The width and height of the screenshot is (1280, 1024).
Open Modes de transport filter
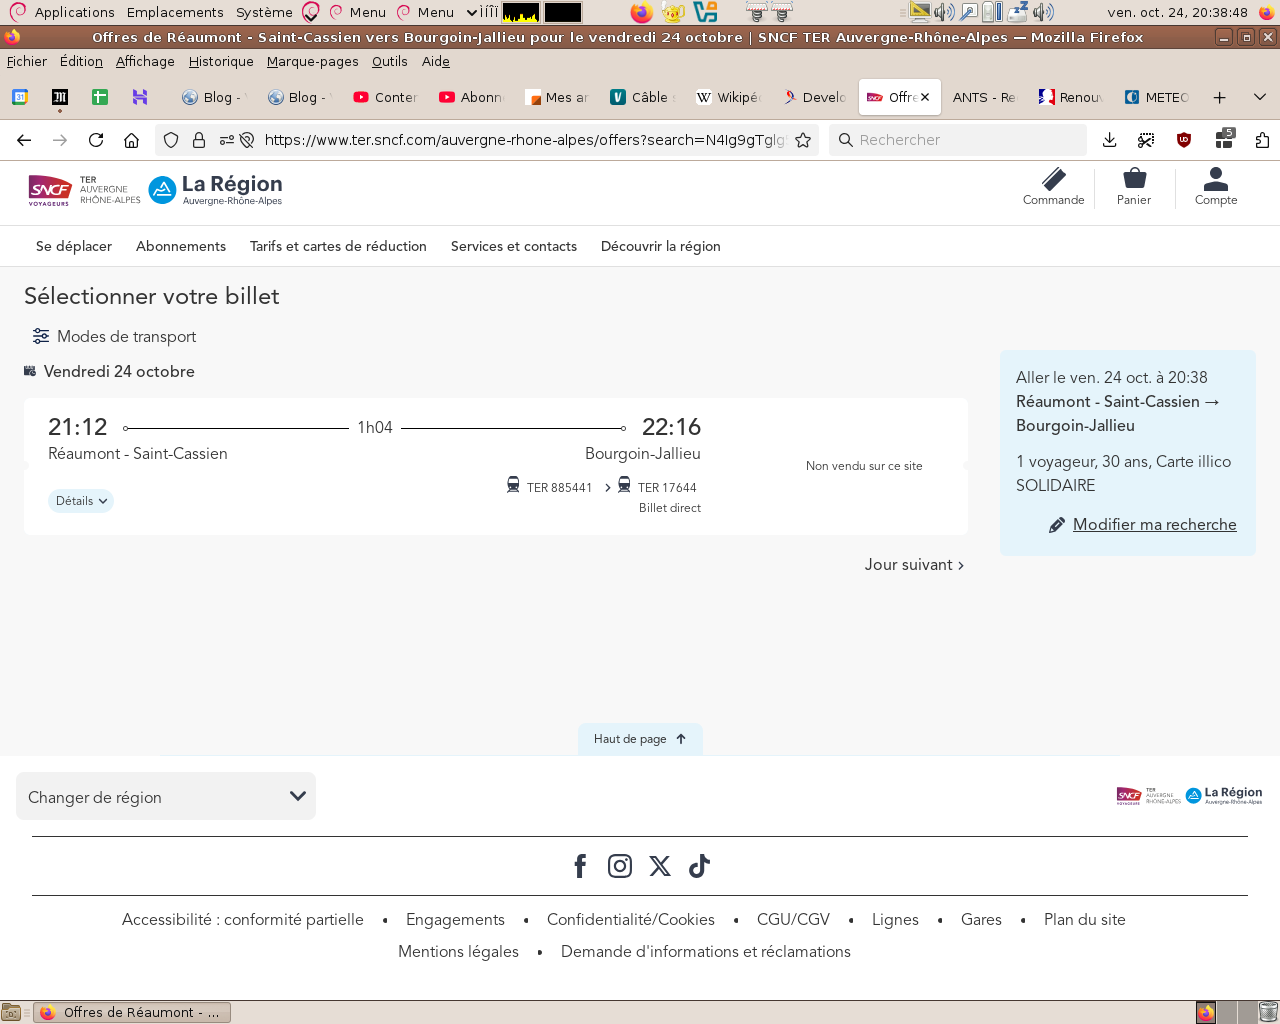[114, 337]
